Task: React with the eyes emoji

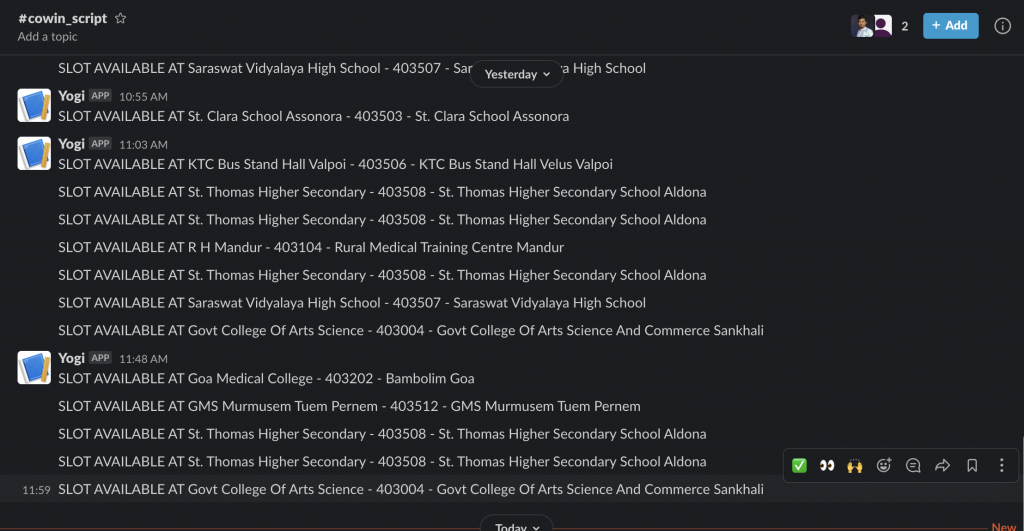Action: click(827, 466)
